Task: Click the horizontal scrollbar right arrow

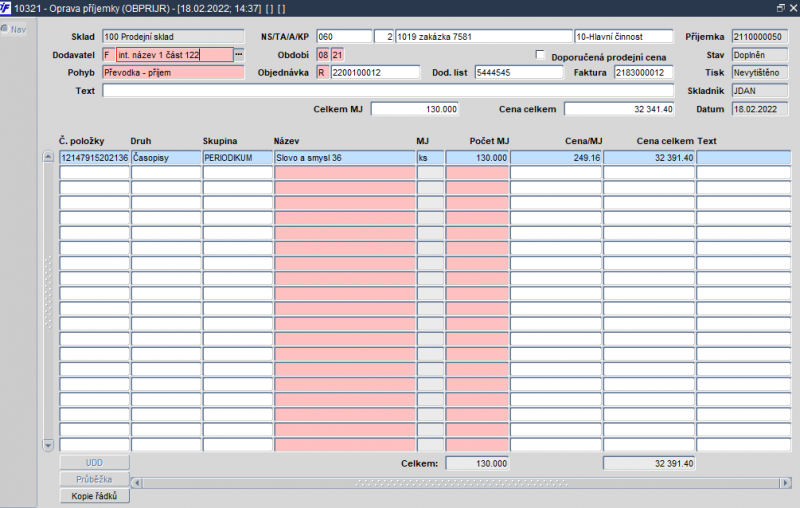Action: [x=784, y=482]
